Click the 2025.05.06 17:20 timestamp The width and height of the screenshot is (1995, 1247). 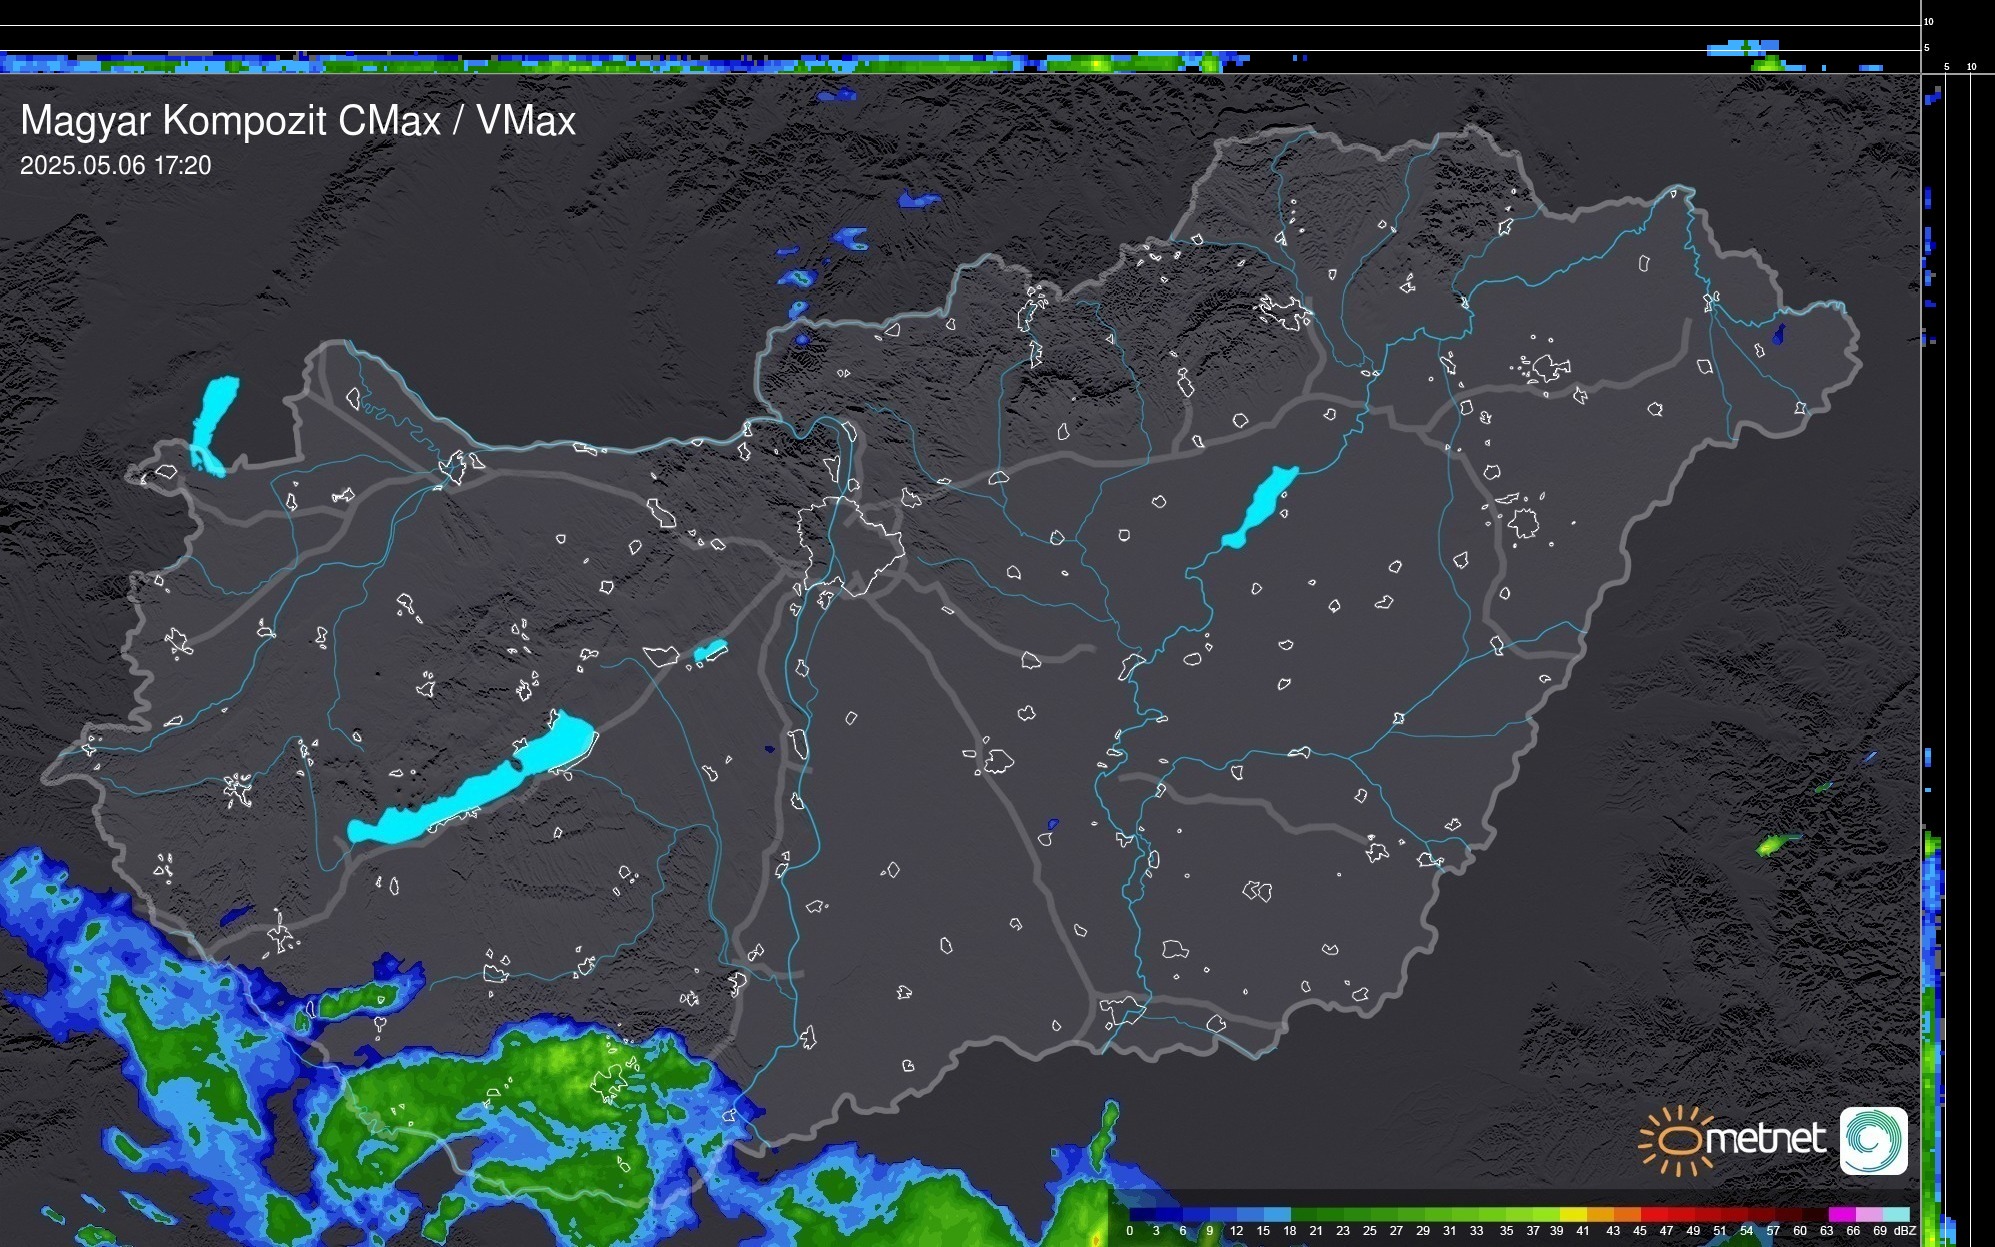pyautogui.click(x=116, y=166)
